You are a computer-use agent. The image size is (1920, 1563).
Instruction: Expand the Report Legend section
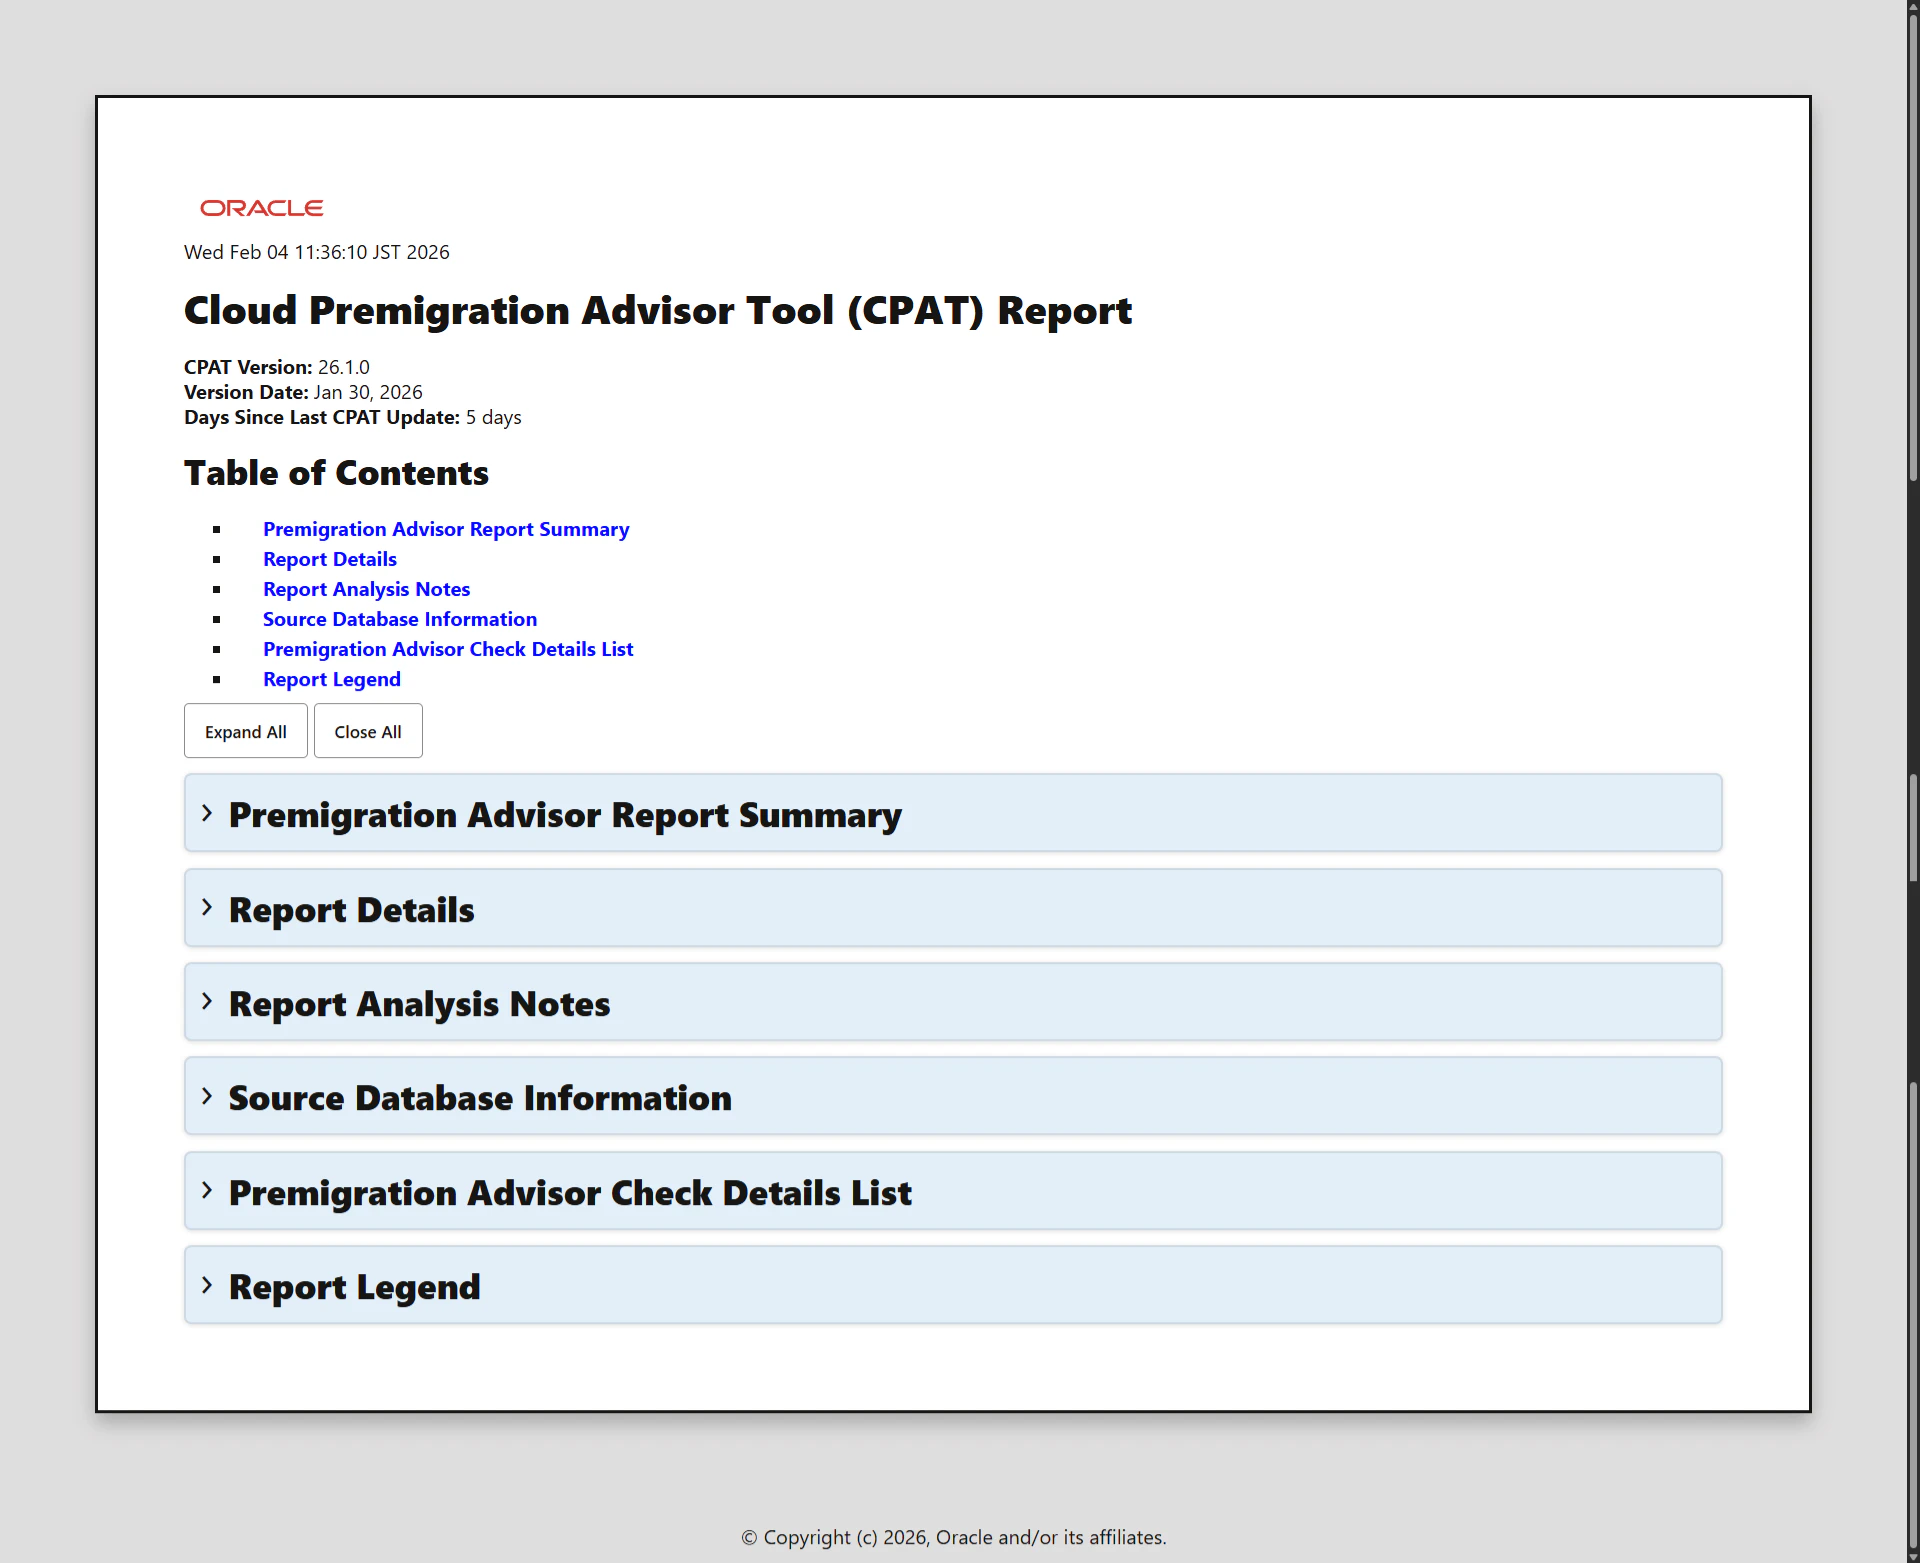[x=953, y=1285]
